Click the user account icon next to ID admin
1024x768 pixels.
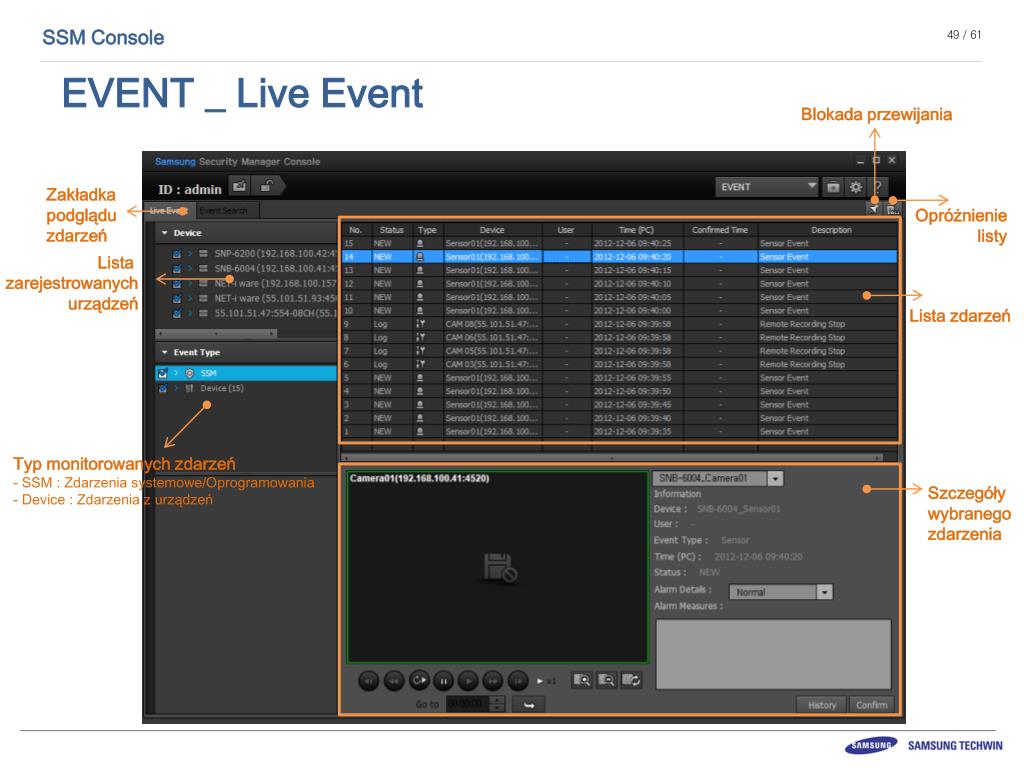240,186
